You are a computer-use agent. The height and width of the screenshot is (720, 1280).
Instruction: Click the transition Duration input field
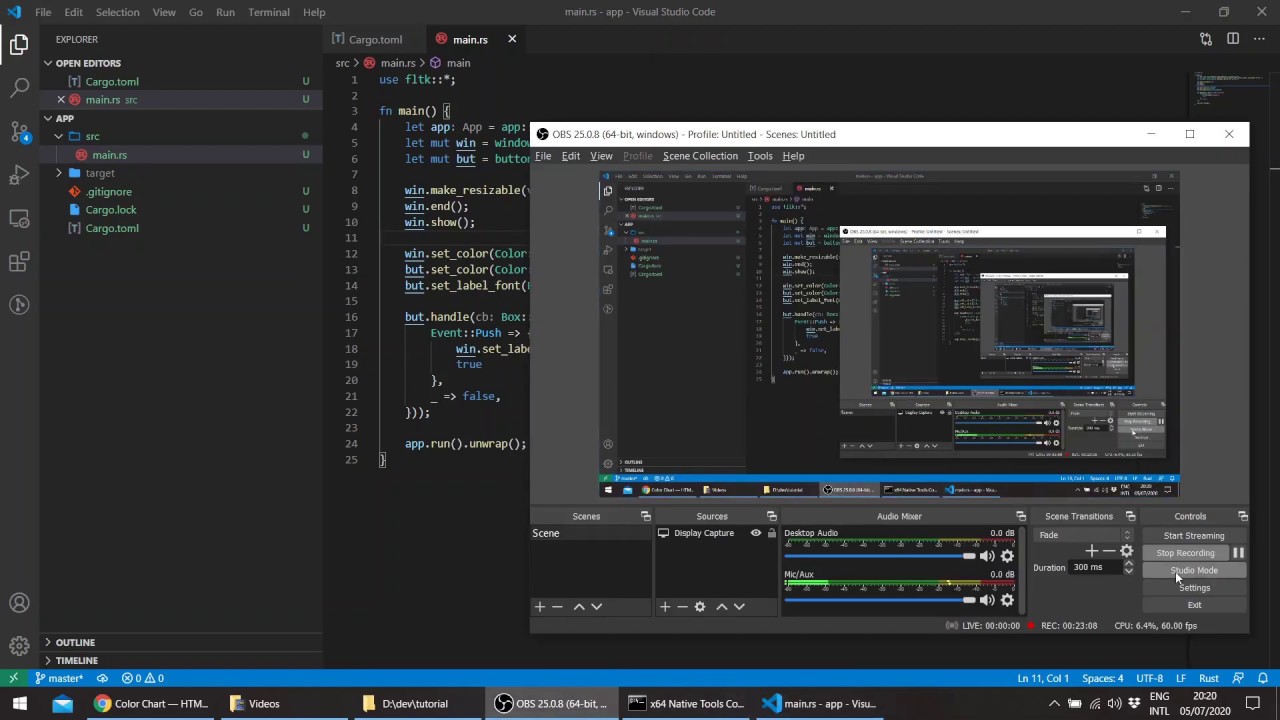click(1095, 567)
